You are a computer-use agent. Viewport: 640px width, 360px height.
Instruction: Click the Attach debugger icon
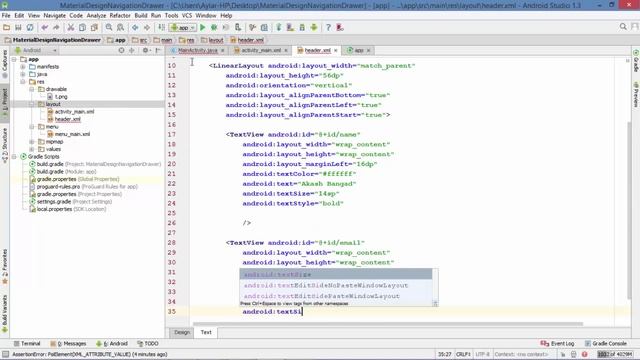(238, 27)
